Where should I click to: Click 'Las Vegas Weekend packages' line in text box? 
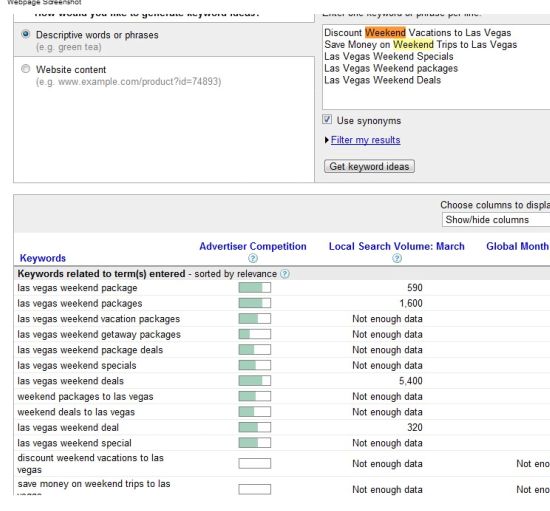391,68
